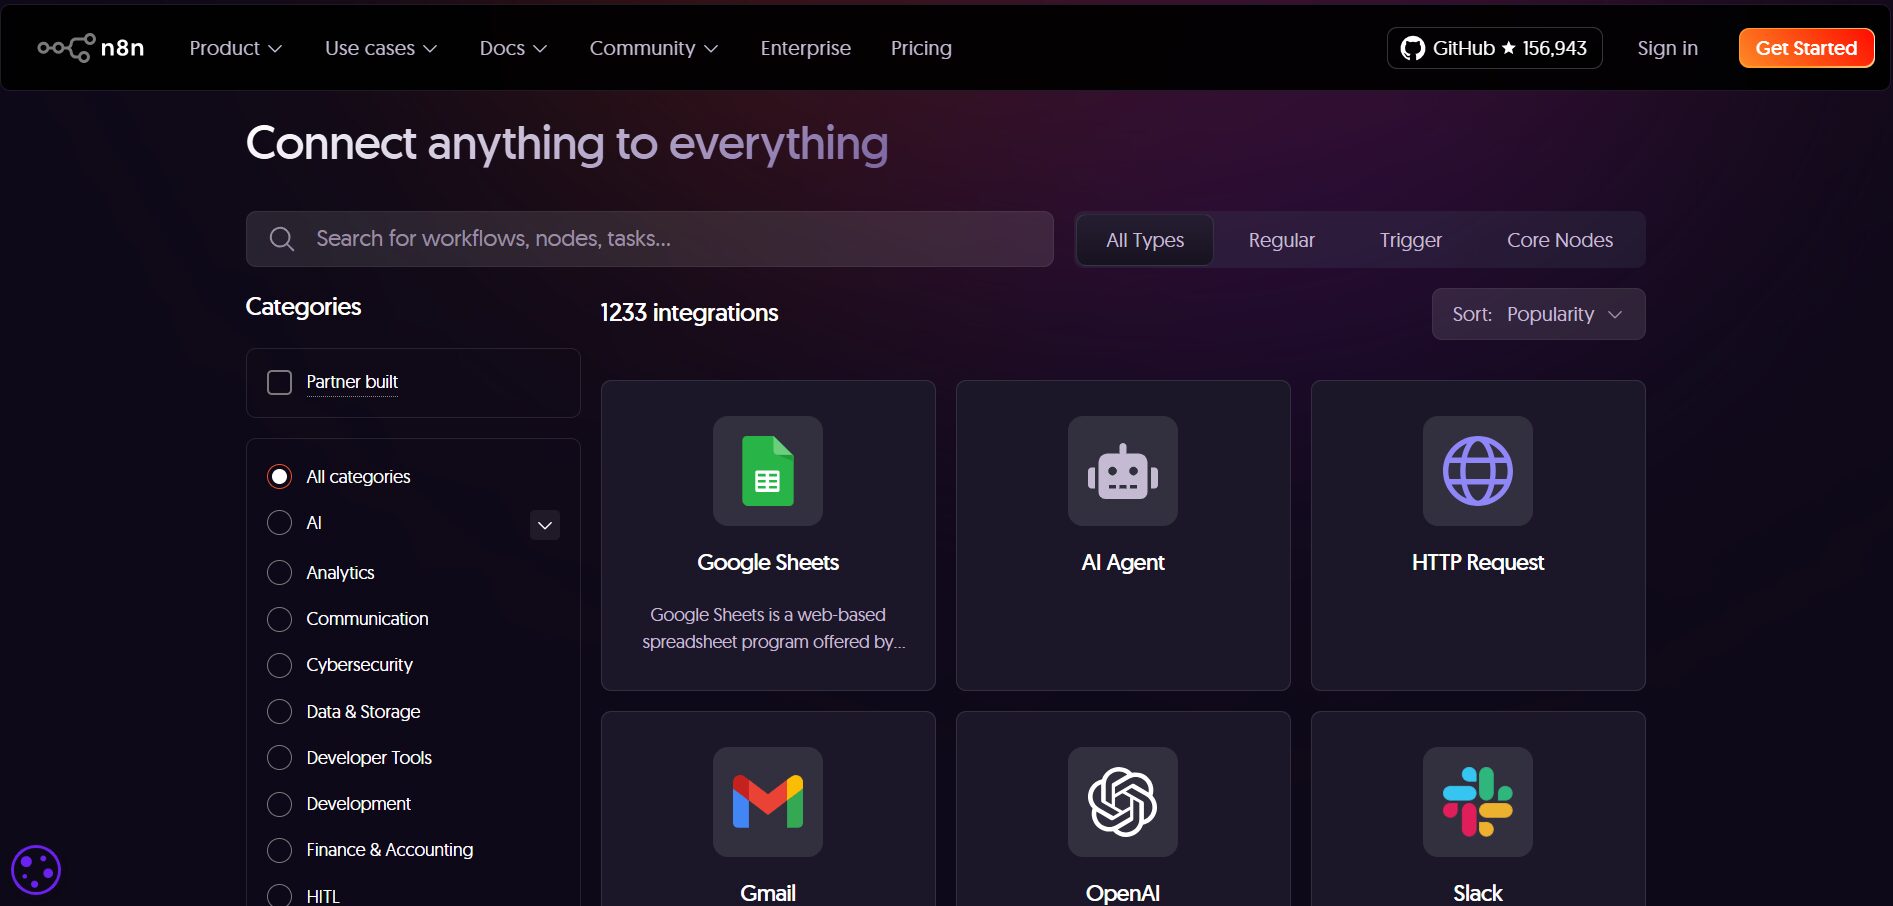
Task: Click the n8n logo in header
Action: 91,48
